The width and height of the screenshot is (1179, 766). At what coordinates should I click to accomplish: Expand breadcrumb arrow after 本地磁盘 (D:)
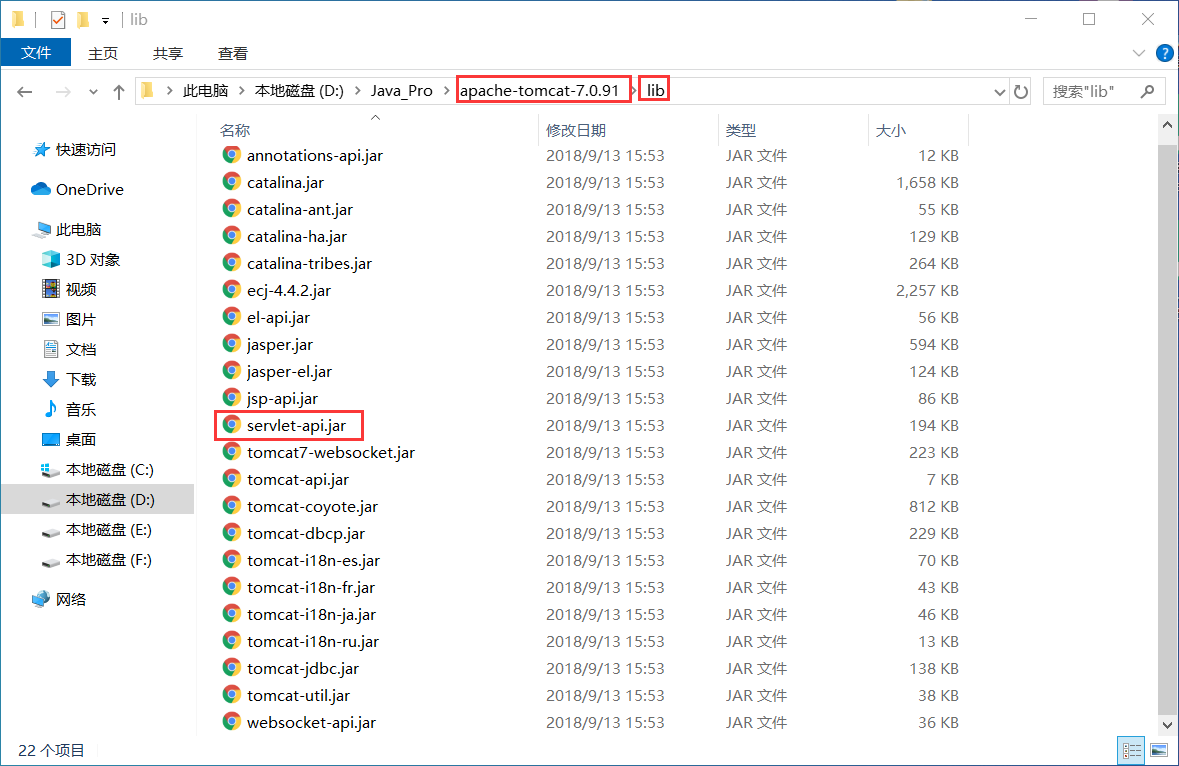pyautogui.click(x=357, y=91)
